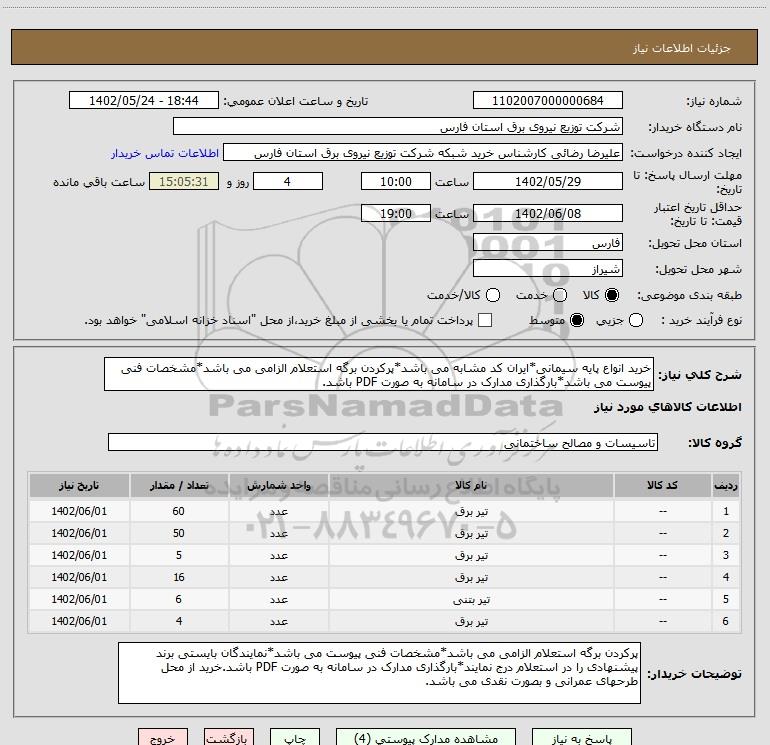This screenshot has width=770, height=745.
Task: Click the delivery city field شیراز
Action: click(548, 269)
